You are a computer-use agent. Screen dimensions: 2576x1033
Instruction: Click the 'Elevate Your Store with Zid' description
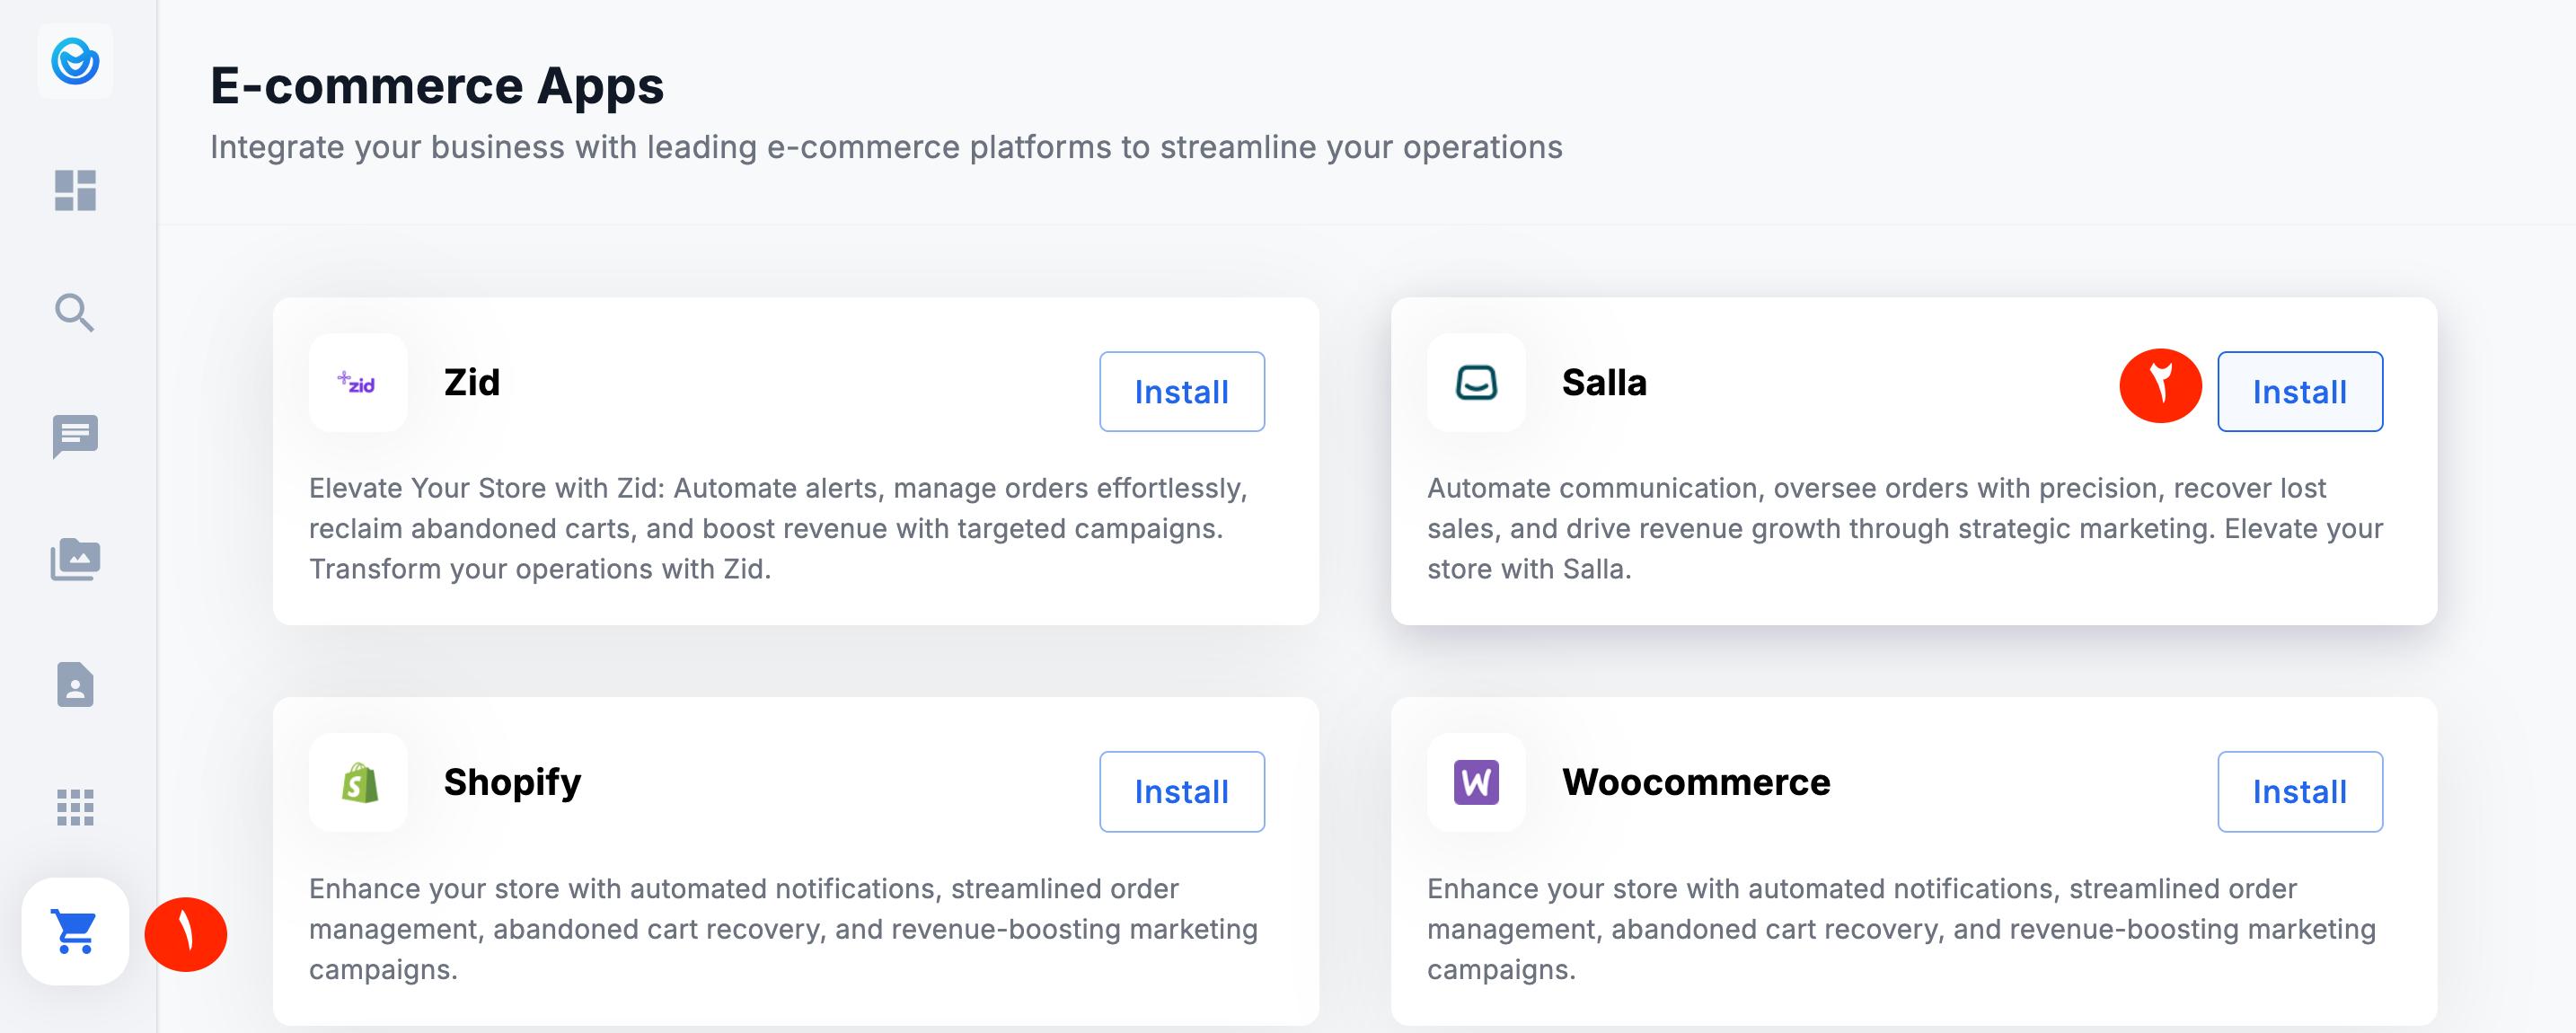click(778, 528)
